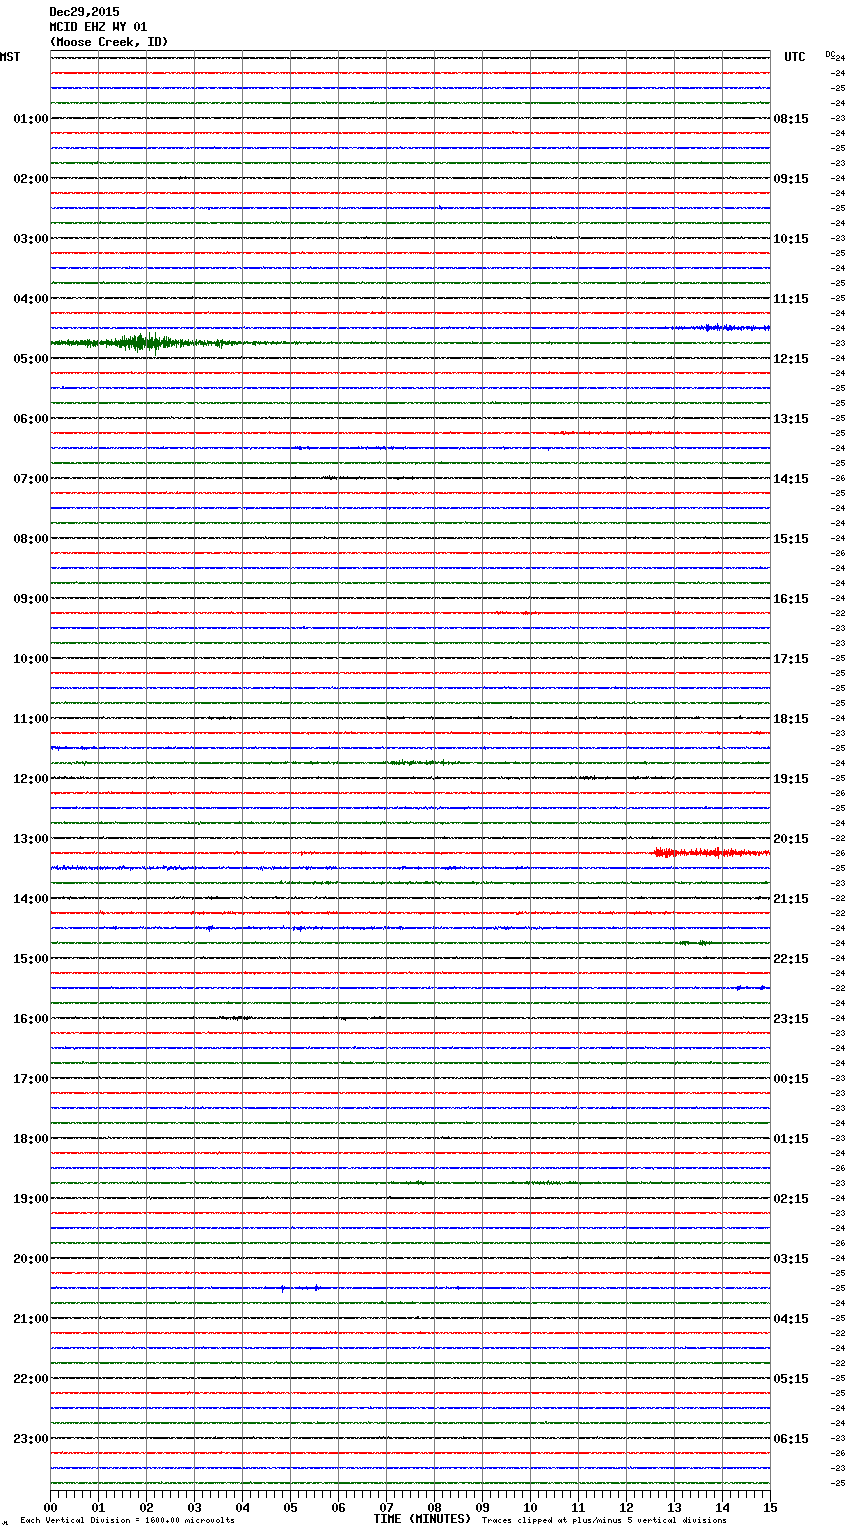Click the 17:00 MST time label
Image resolution: width=850 pixels, height=1534 pixels.
30,1079
